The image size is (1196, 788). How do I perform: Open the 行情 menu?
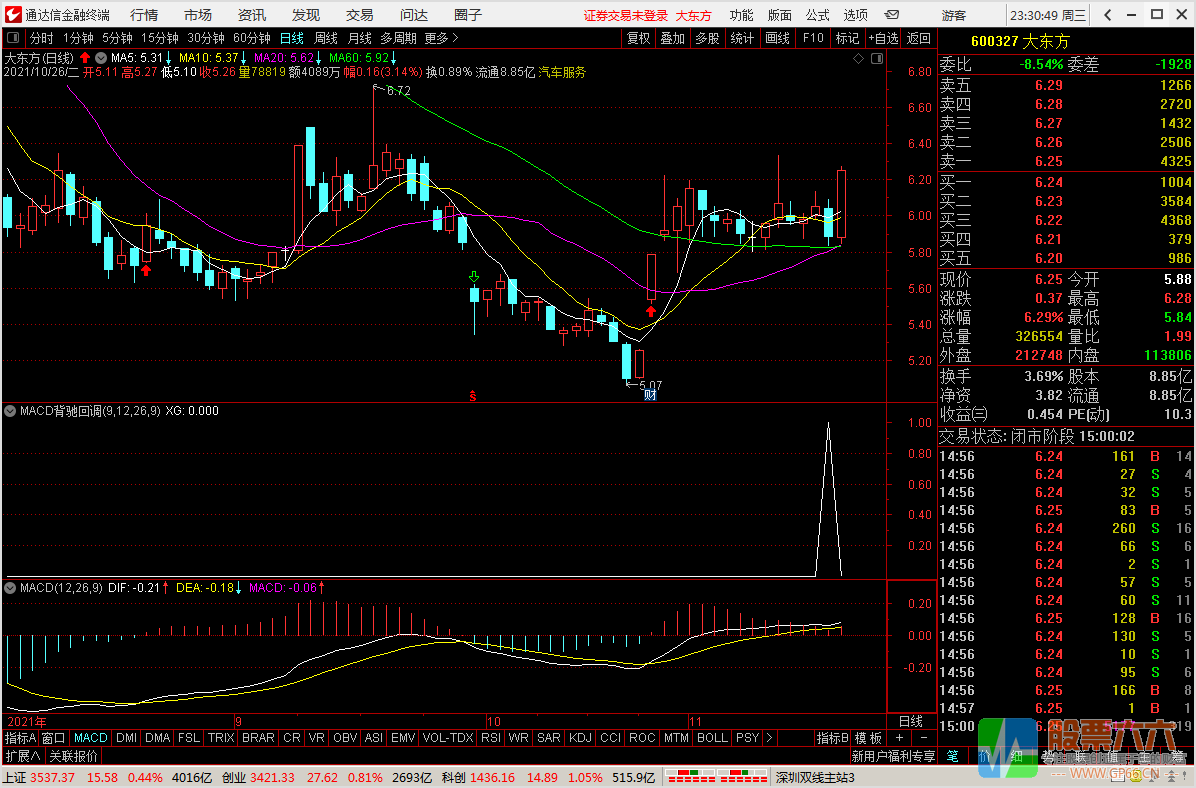[144, 15]
